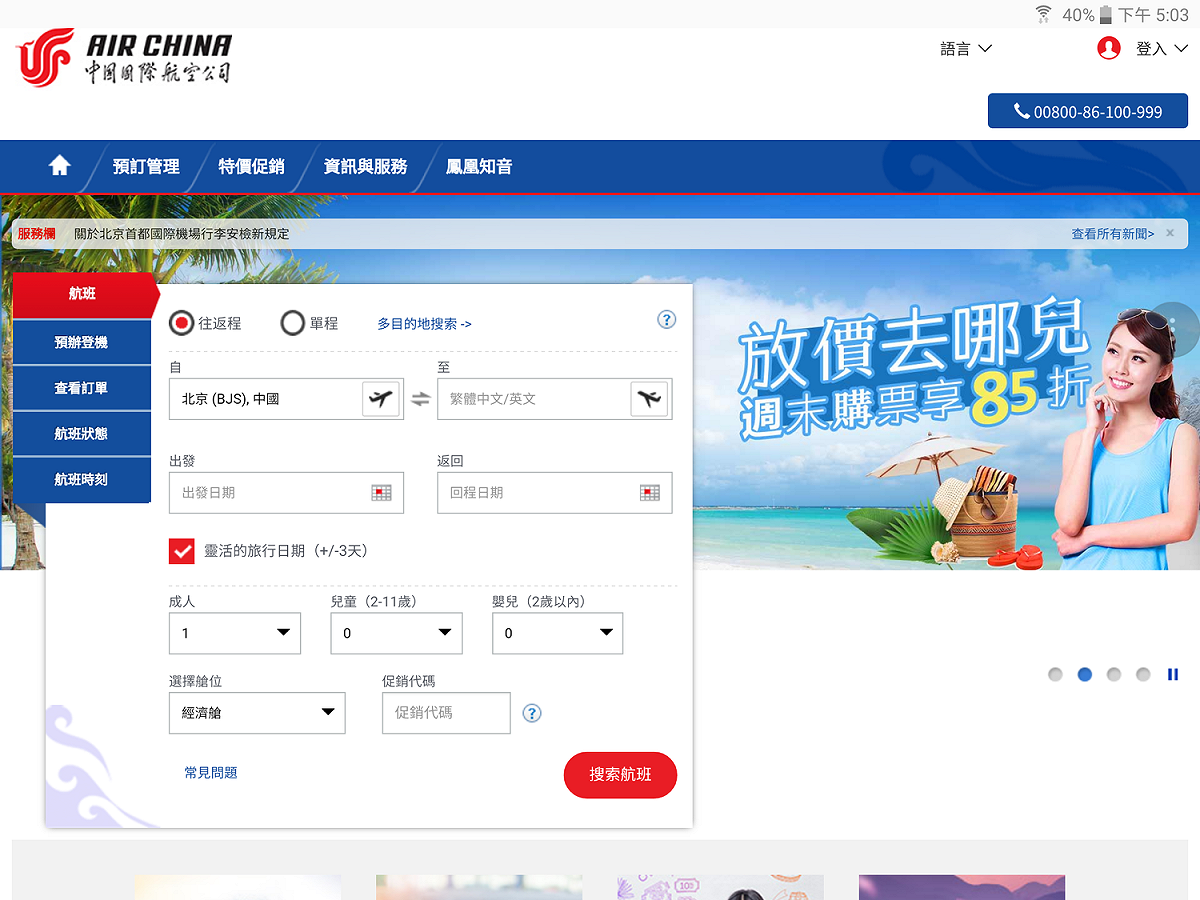1200x900 pixels.
Task: Click the Air China logo
Action: coord(124,58)
